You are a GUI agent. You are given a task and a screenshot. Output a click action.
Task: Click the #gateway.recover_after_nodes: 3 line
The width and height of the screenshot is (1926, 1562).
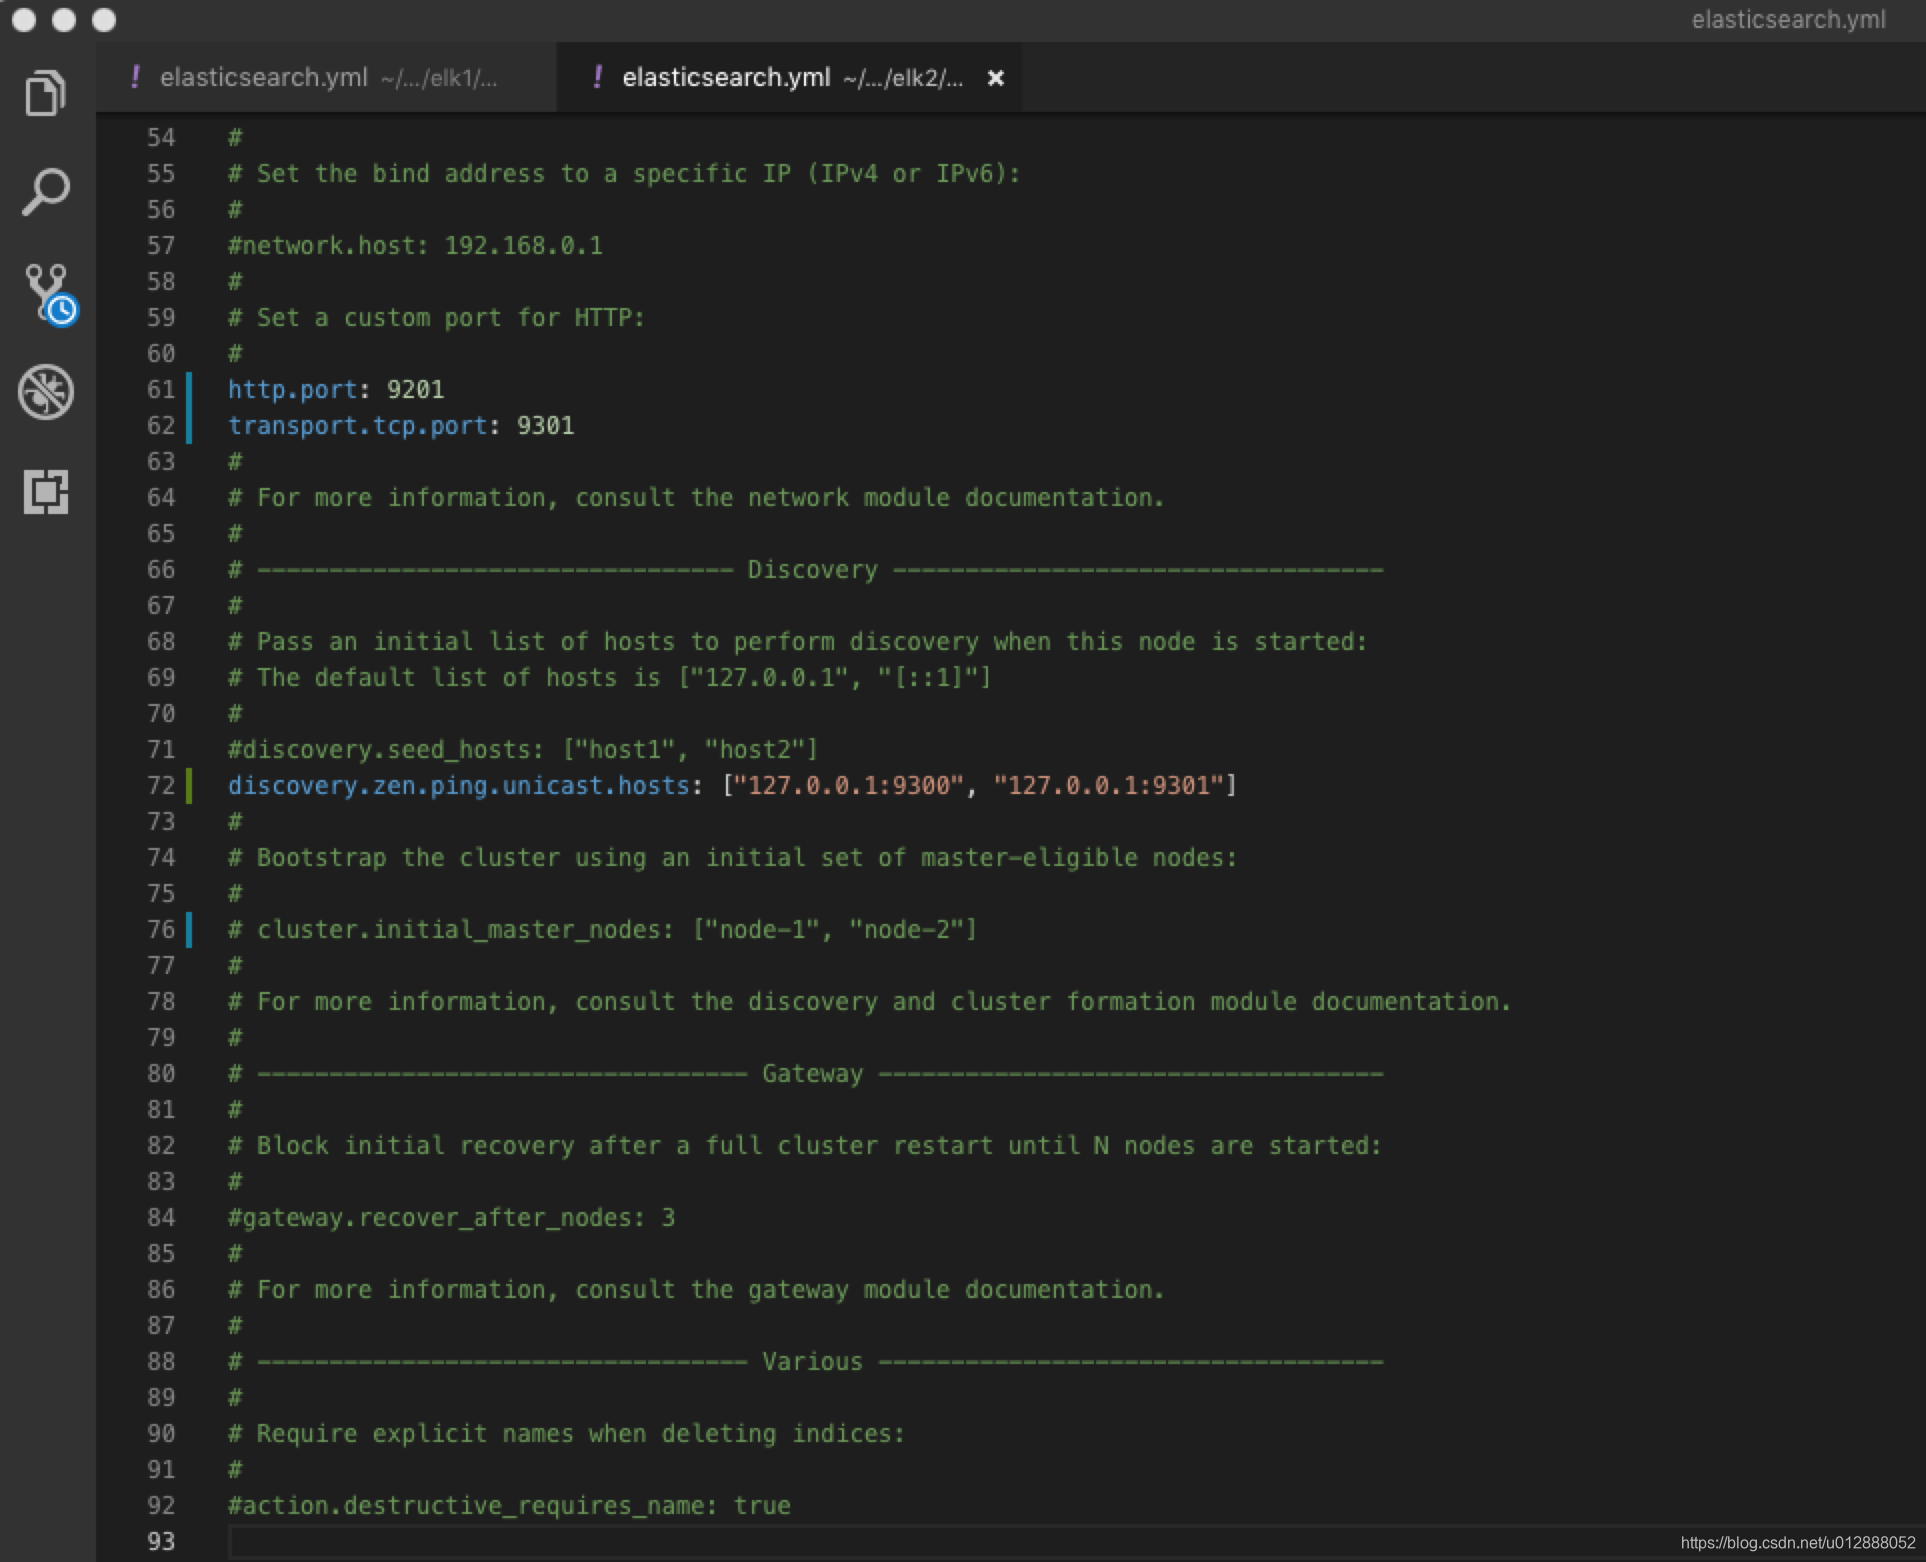451,1217
